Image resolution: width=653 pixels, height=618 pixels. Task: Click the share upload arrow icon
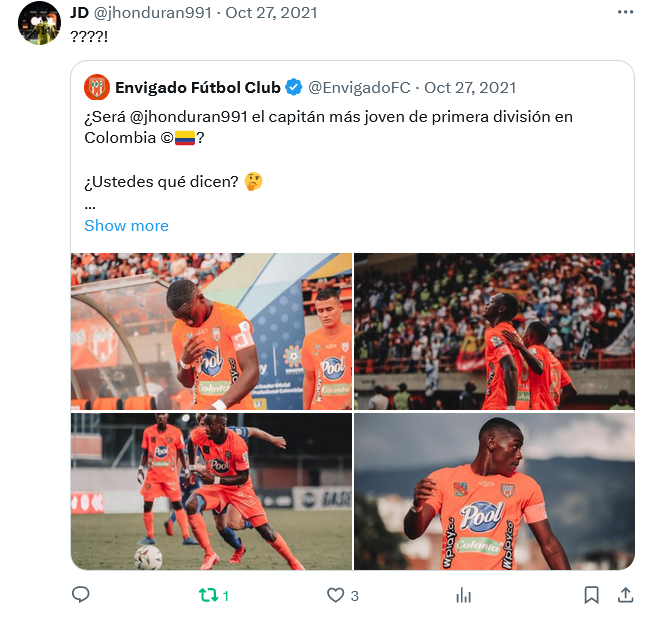point(625,595)
